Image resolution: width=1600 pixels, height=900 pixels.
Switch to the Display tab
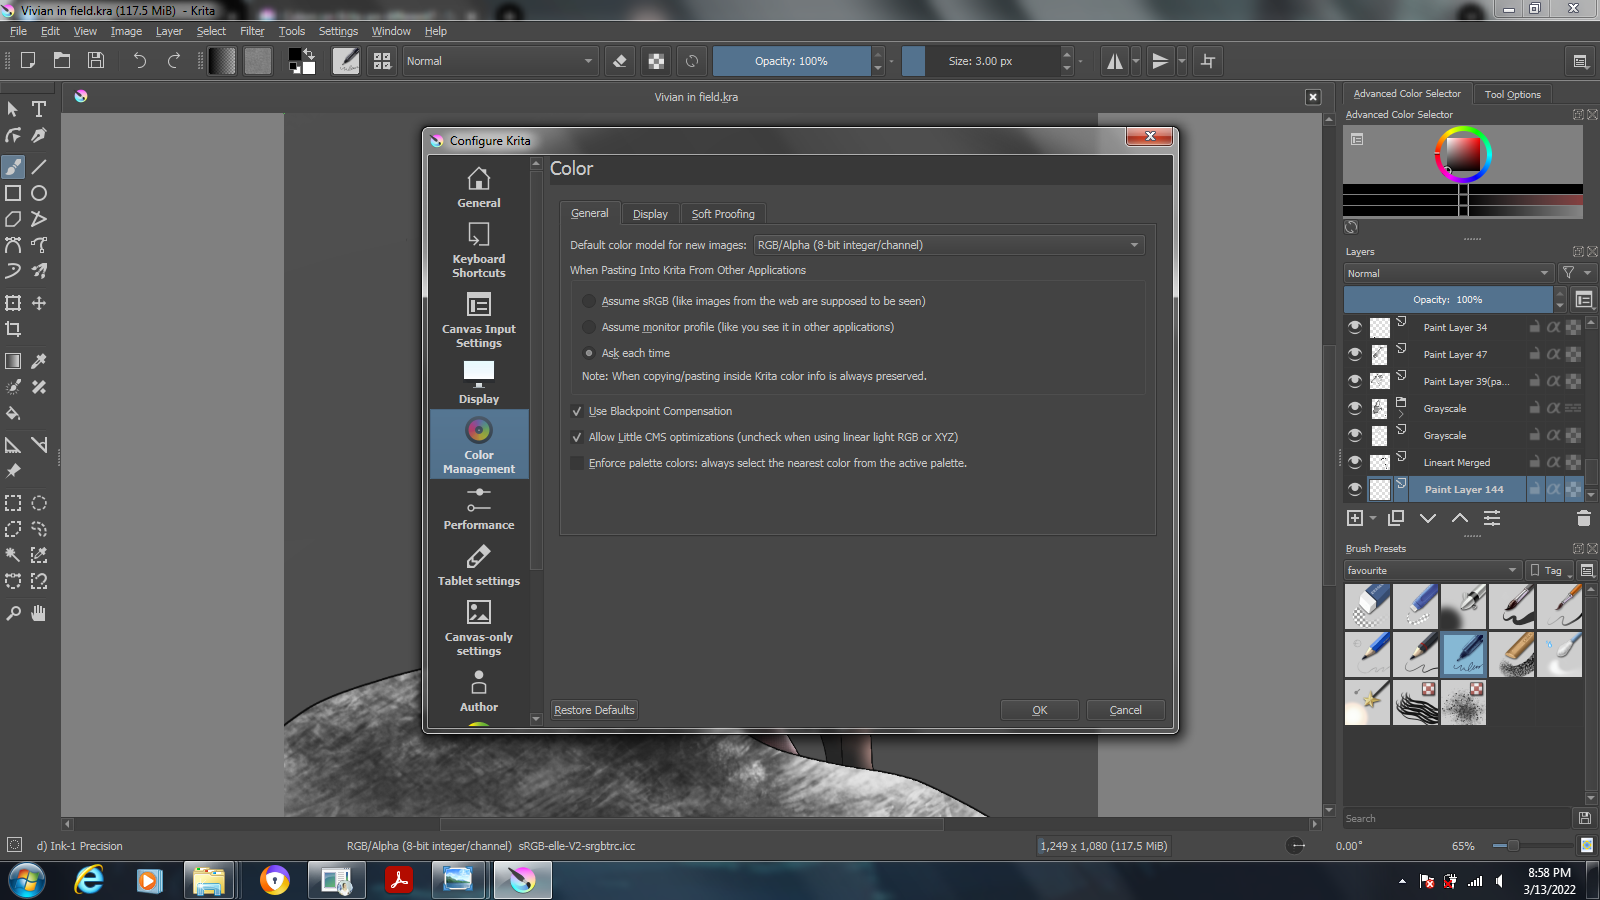[x=650, y=214]
